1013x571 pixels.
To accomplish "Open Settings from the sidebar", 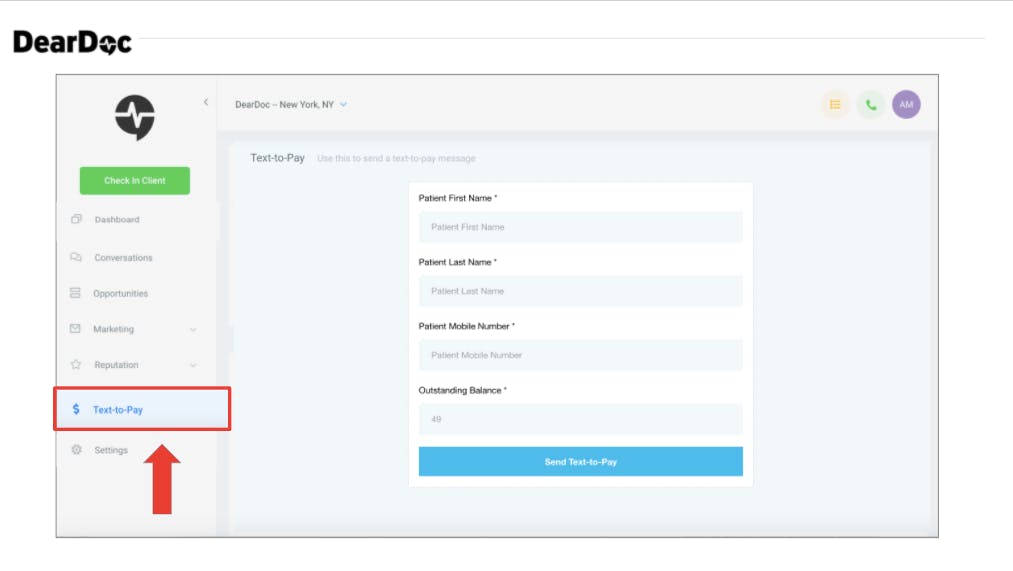I will [111, 450].
